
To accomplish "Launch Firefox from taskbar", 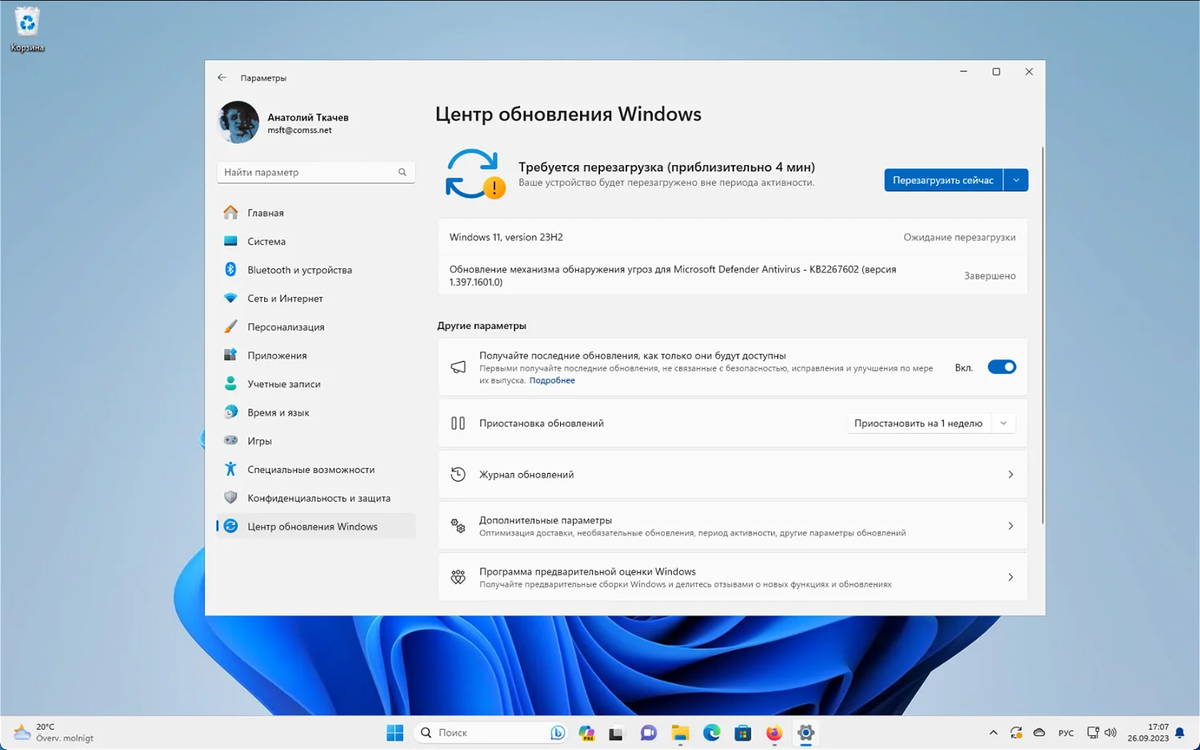I will click(774, 733).
